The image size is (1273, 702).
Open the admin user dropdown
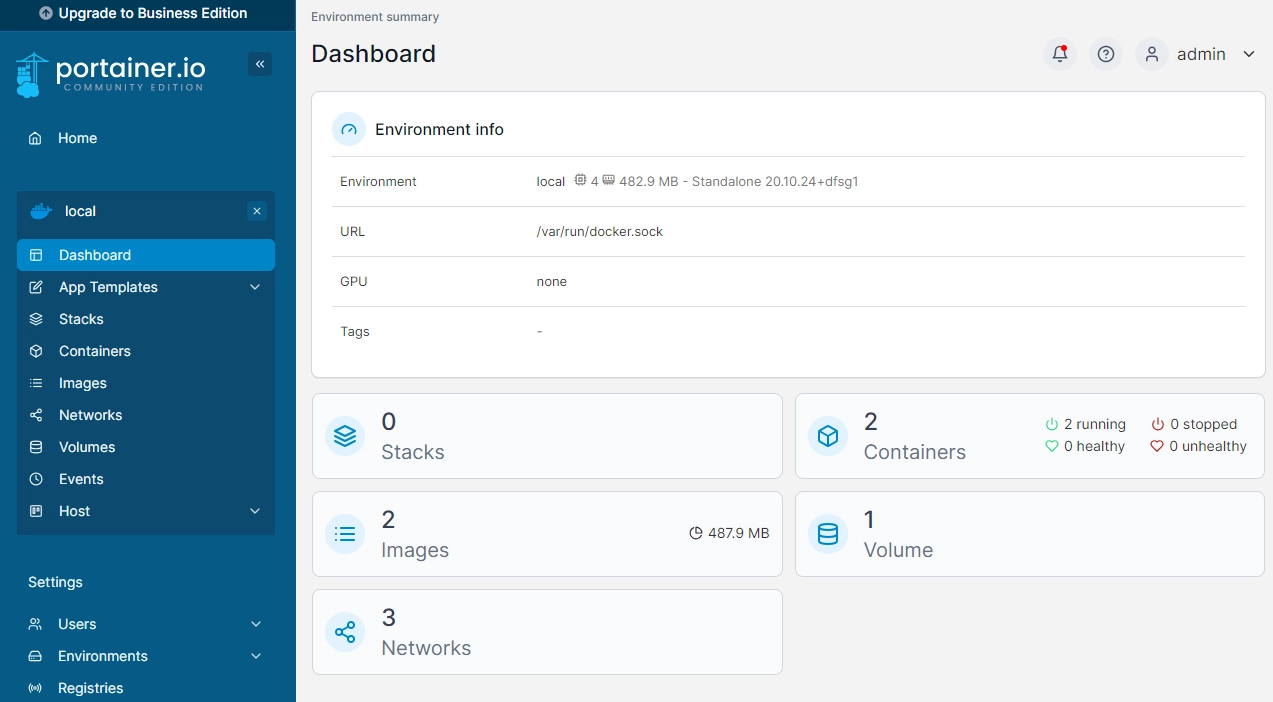coord(1200,54)
